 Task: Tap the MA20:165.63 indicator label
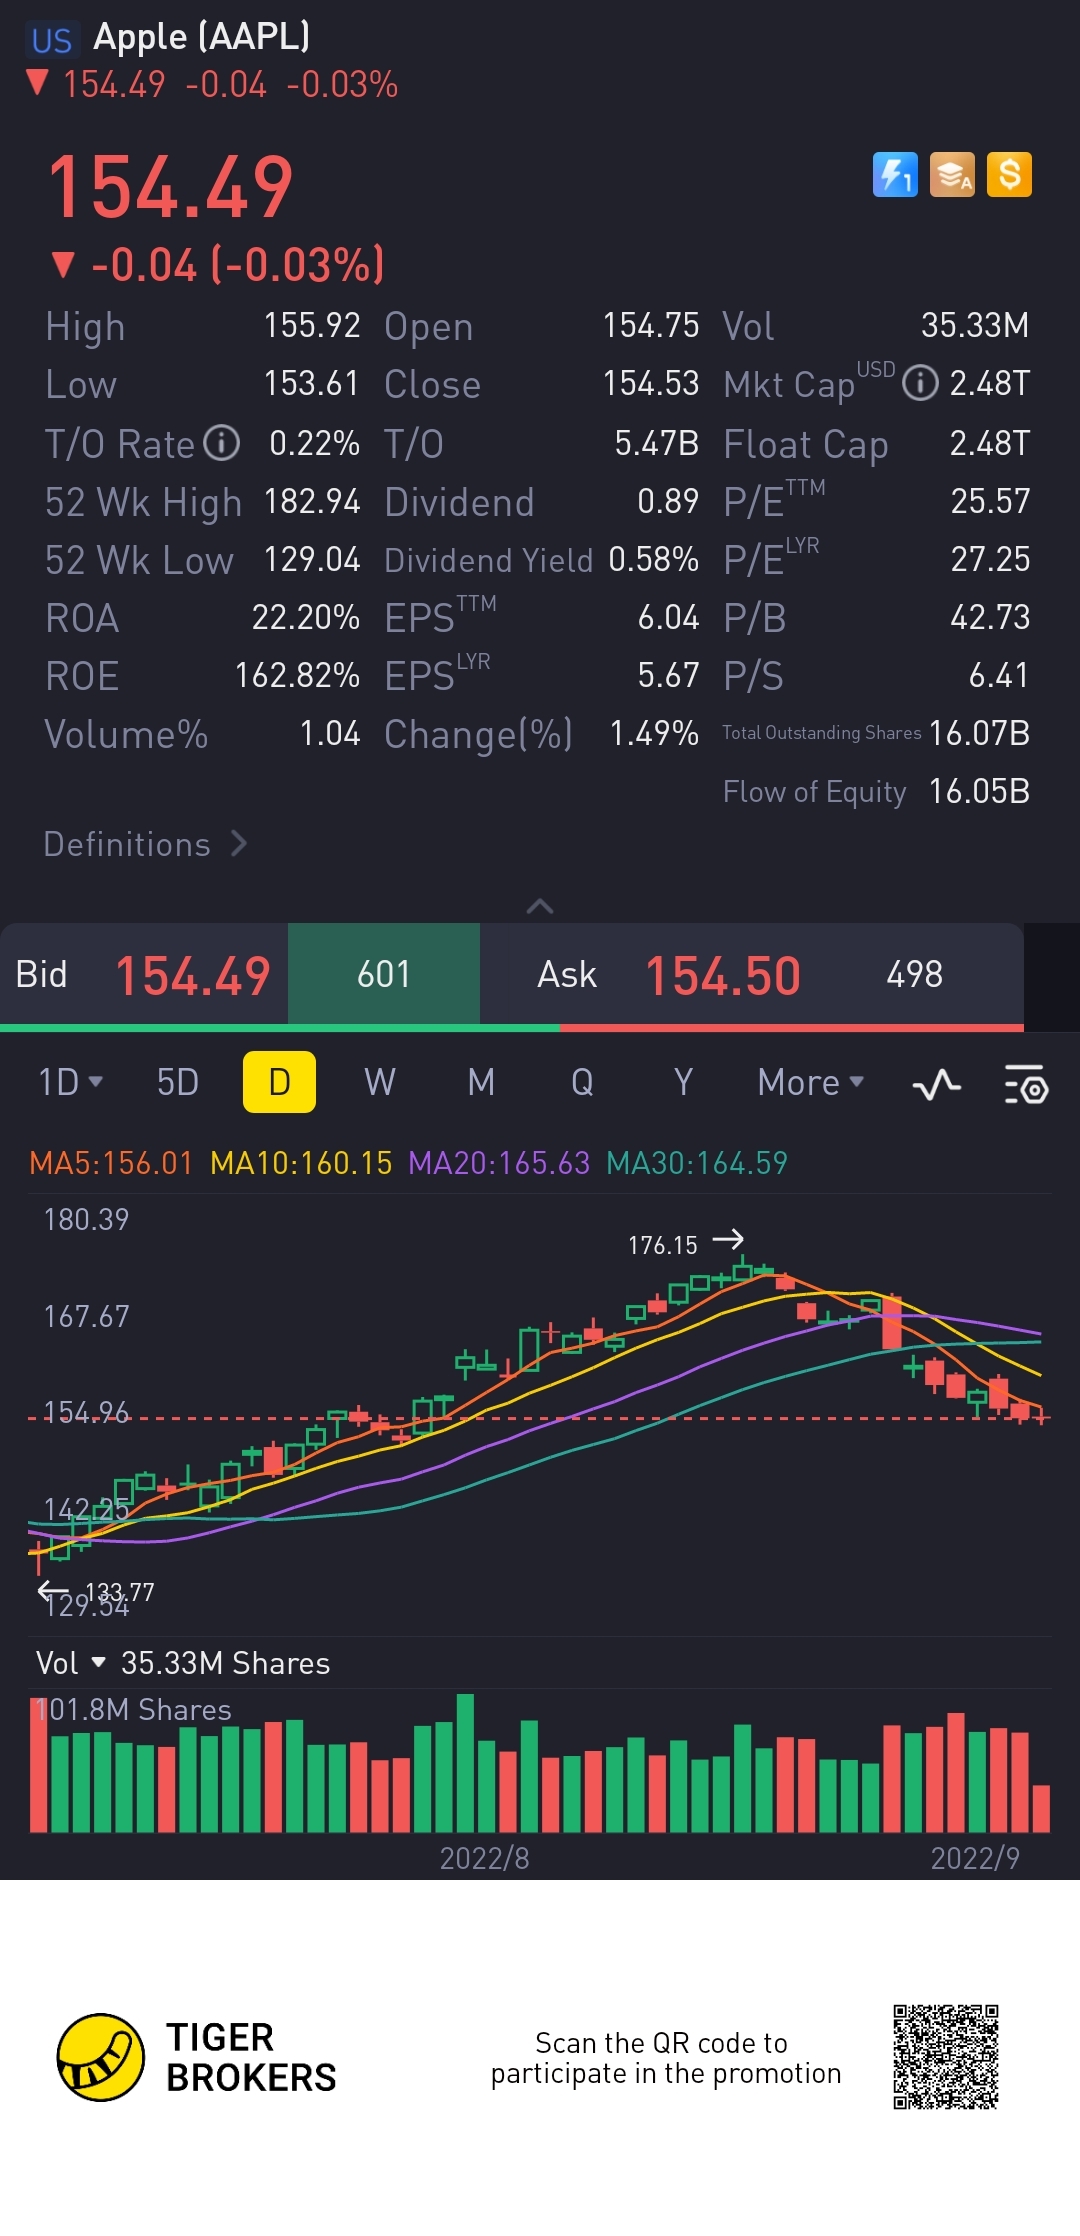point(499,1163)
